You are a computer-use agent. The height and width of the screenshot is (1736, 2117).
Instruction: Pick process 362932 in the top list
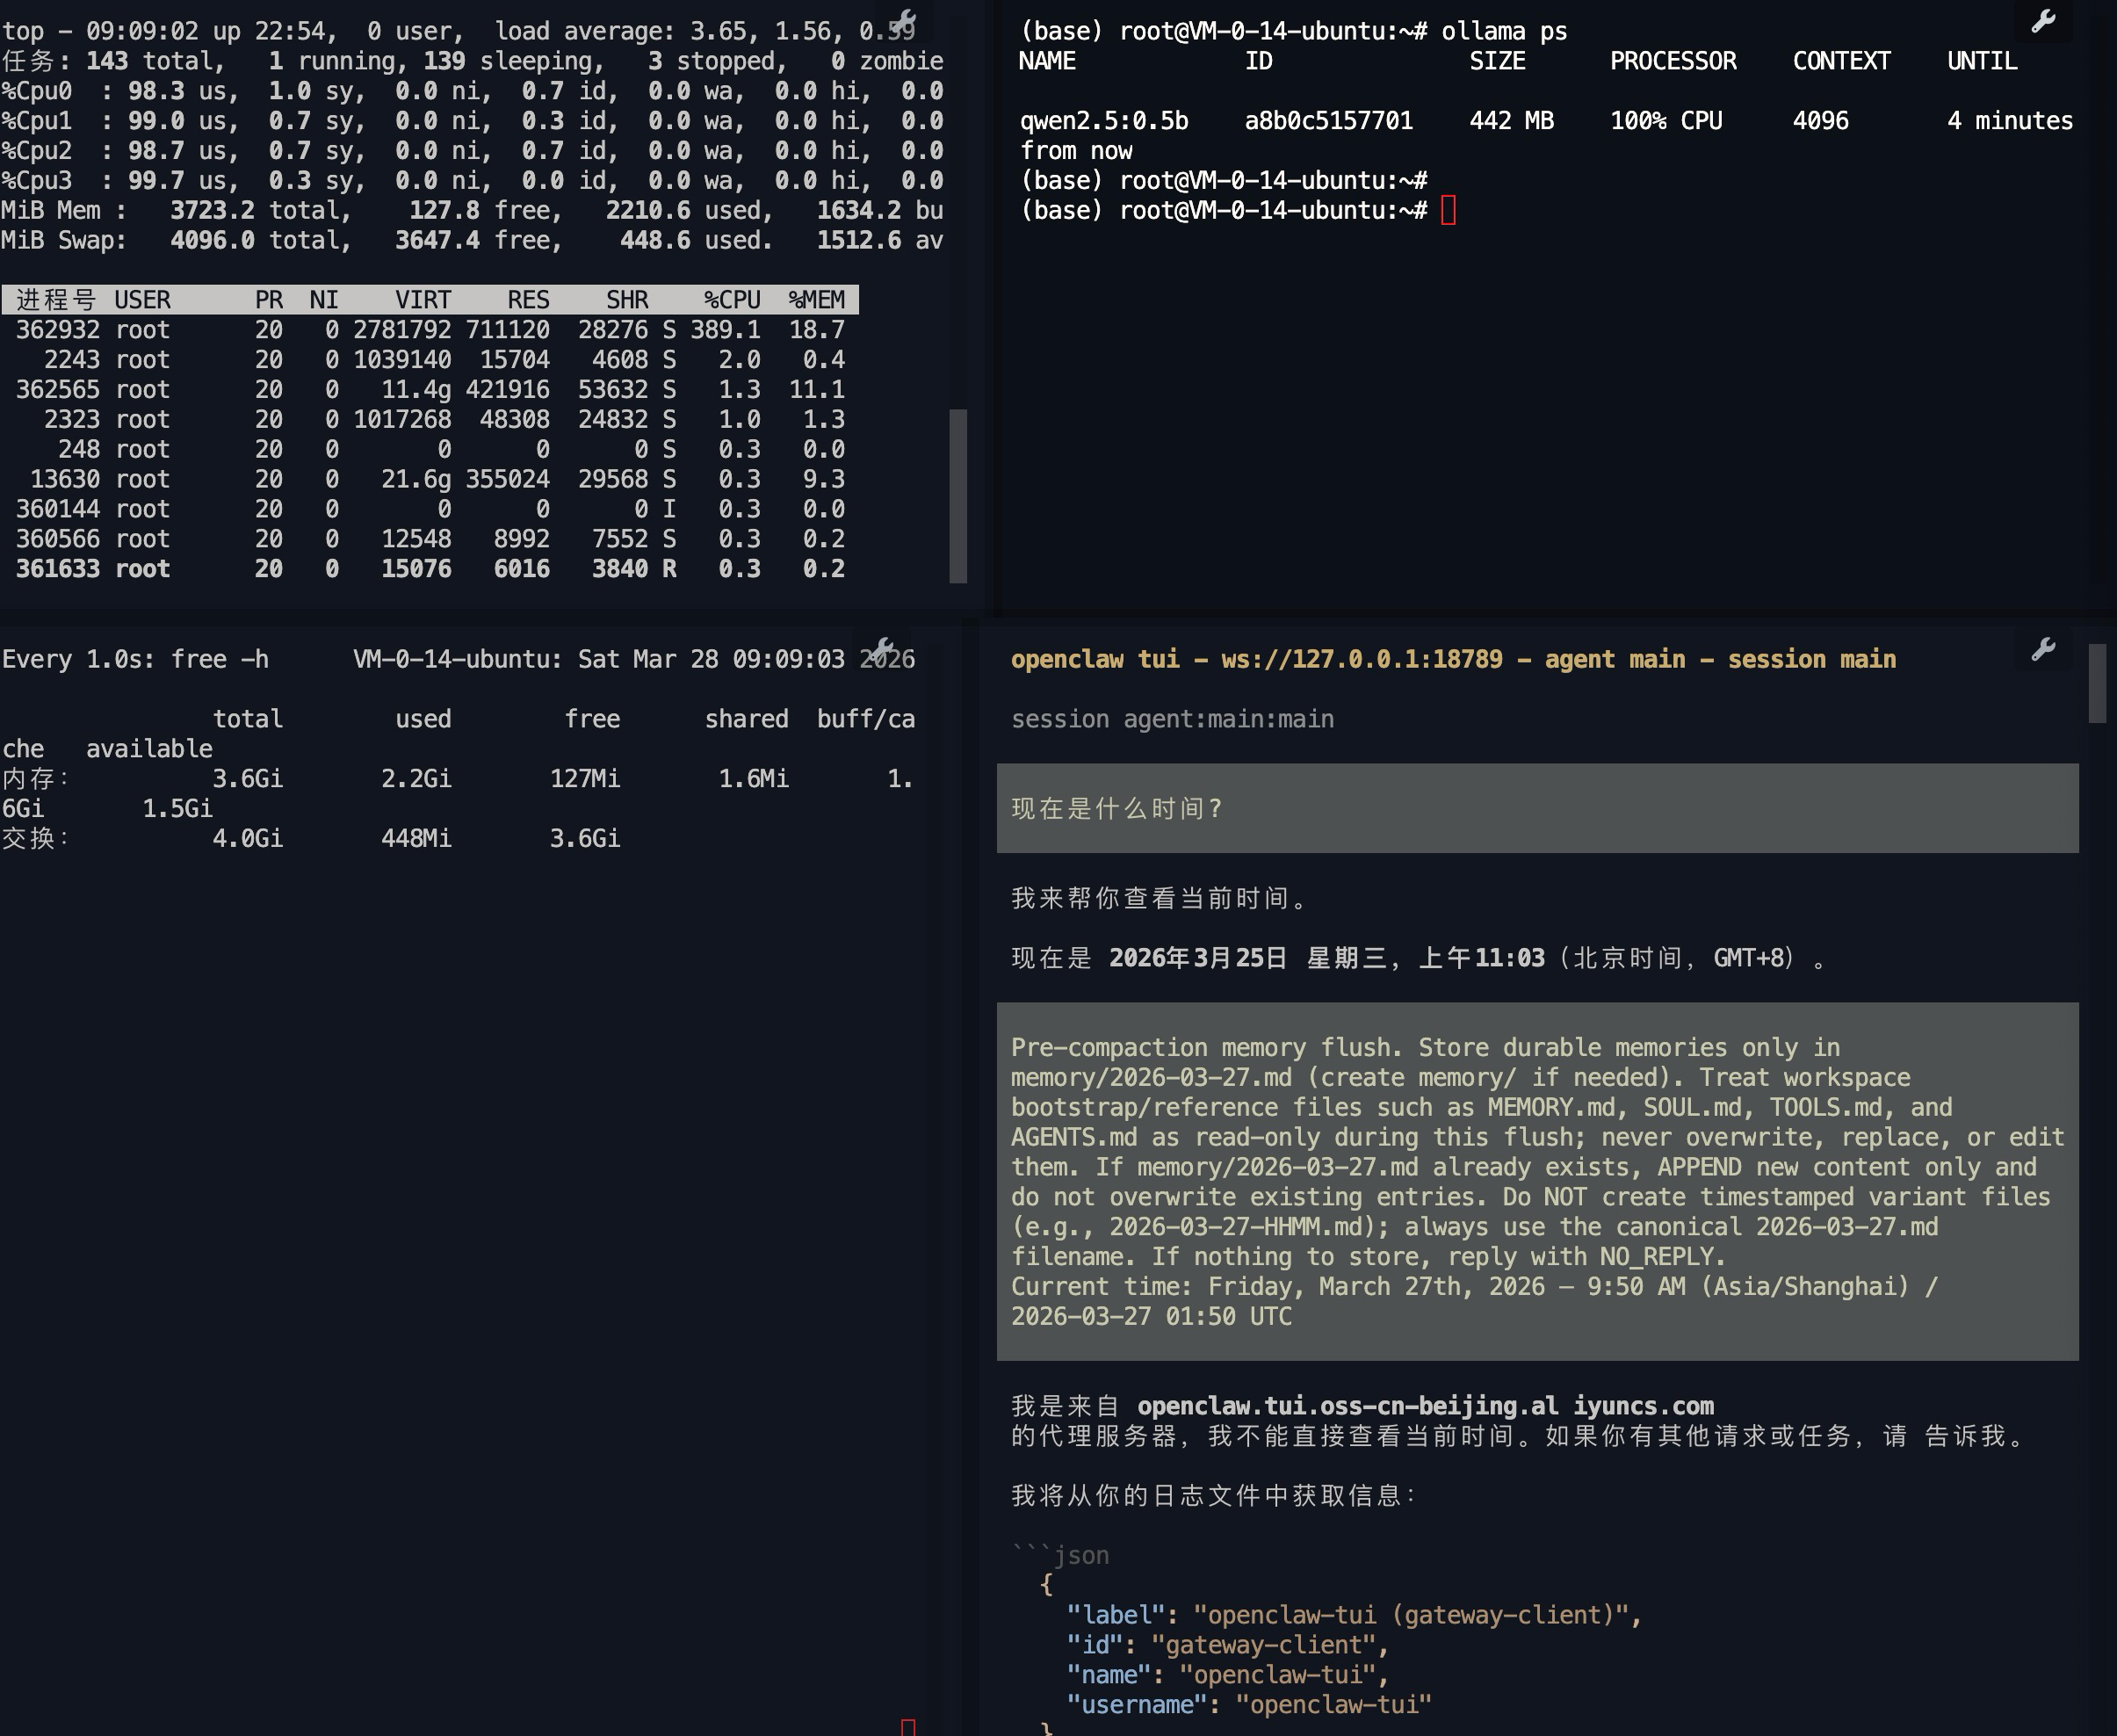[x=430, y=330]
